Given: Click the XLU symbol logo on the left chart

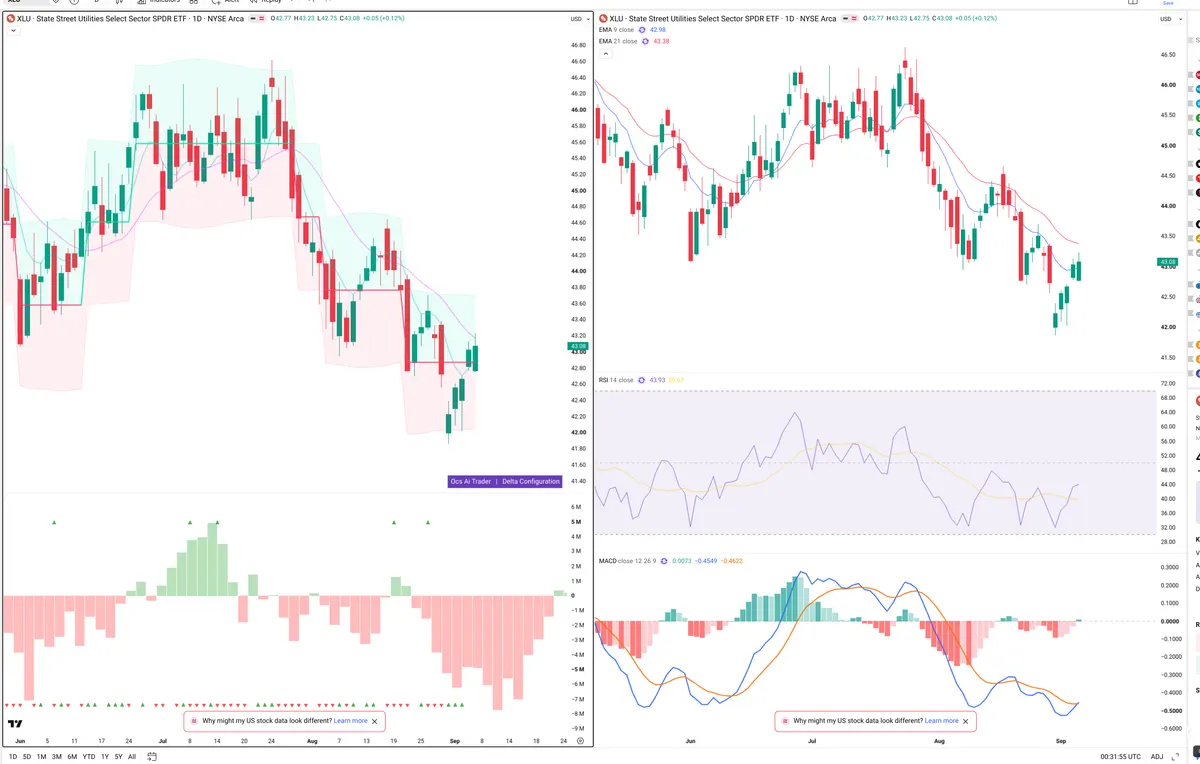Looking at the screenshot, I should coord(11,19).
